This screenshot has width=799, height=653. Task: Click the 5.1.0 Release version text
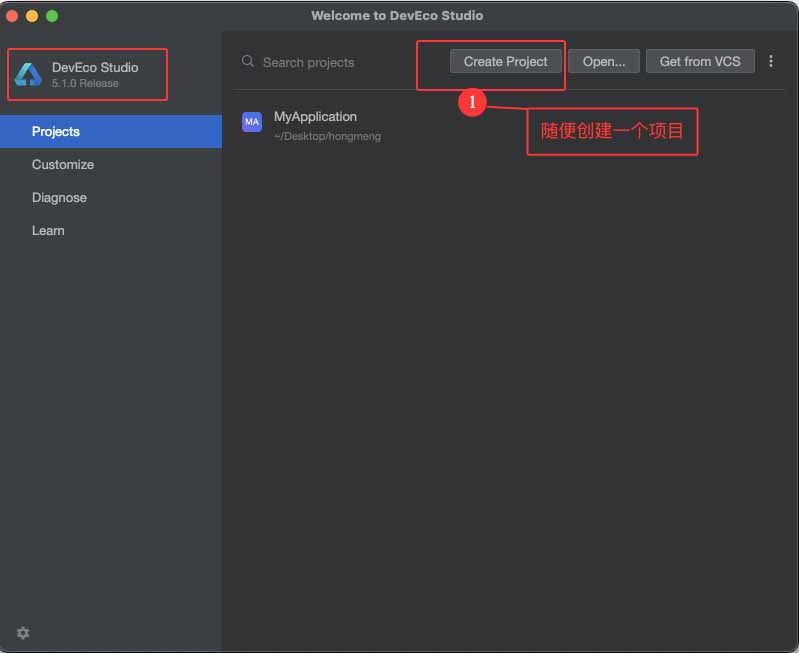(85, 84)
